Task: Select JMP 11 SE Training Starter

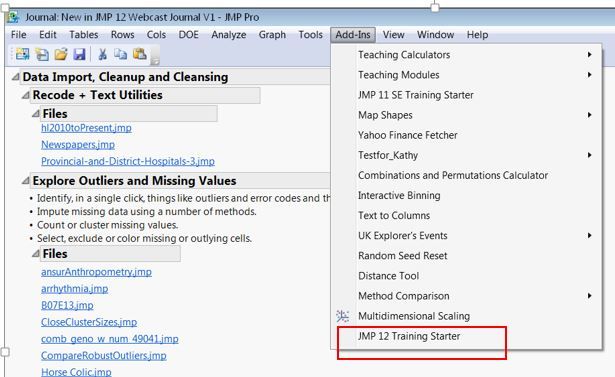Action: [467, 95]
